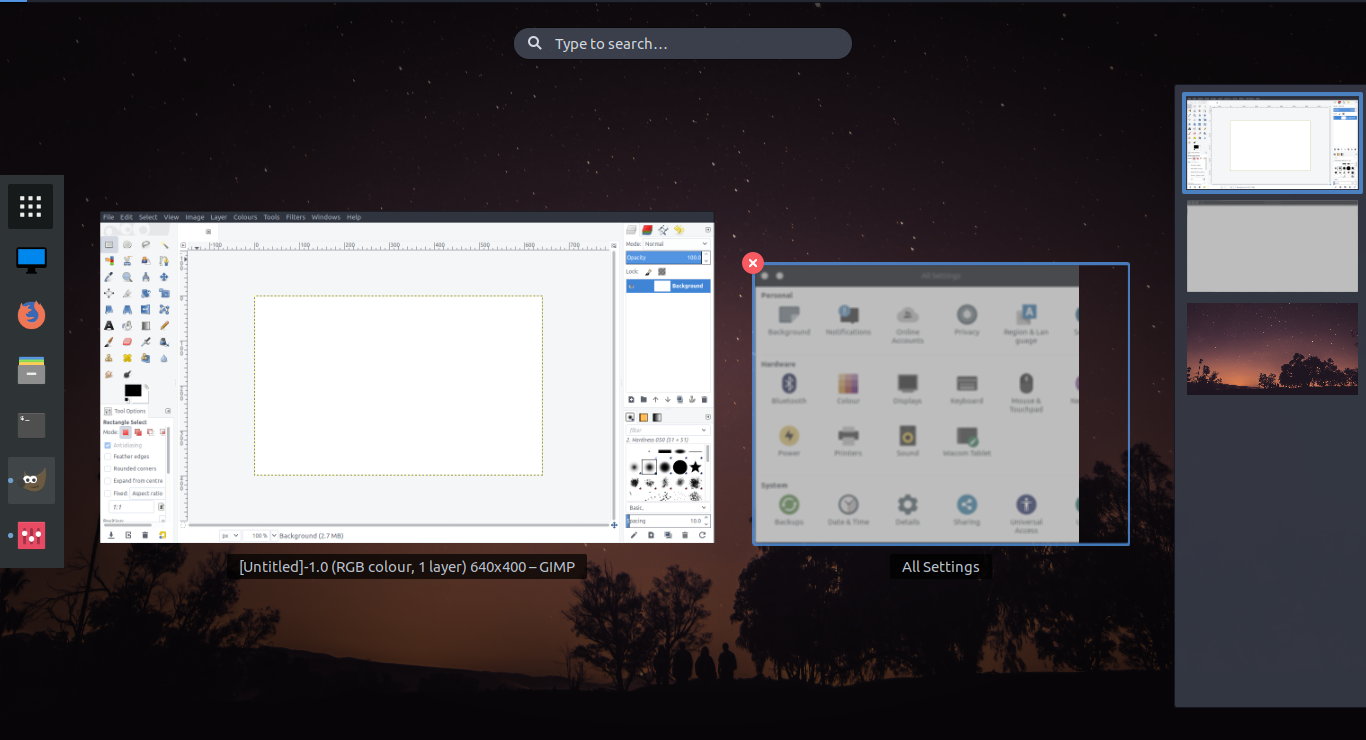Screen dimensions: 1366x740
Task: Open the Filters menu
Action: click(295, 216)
